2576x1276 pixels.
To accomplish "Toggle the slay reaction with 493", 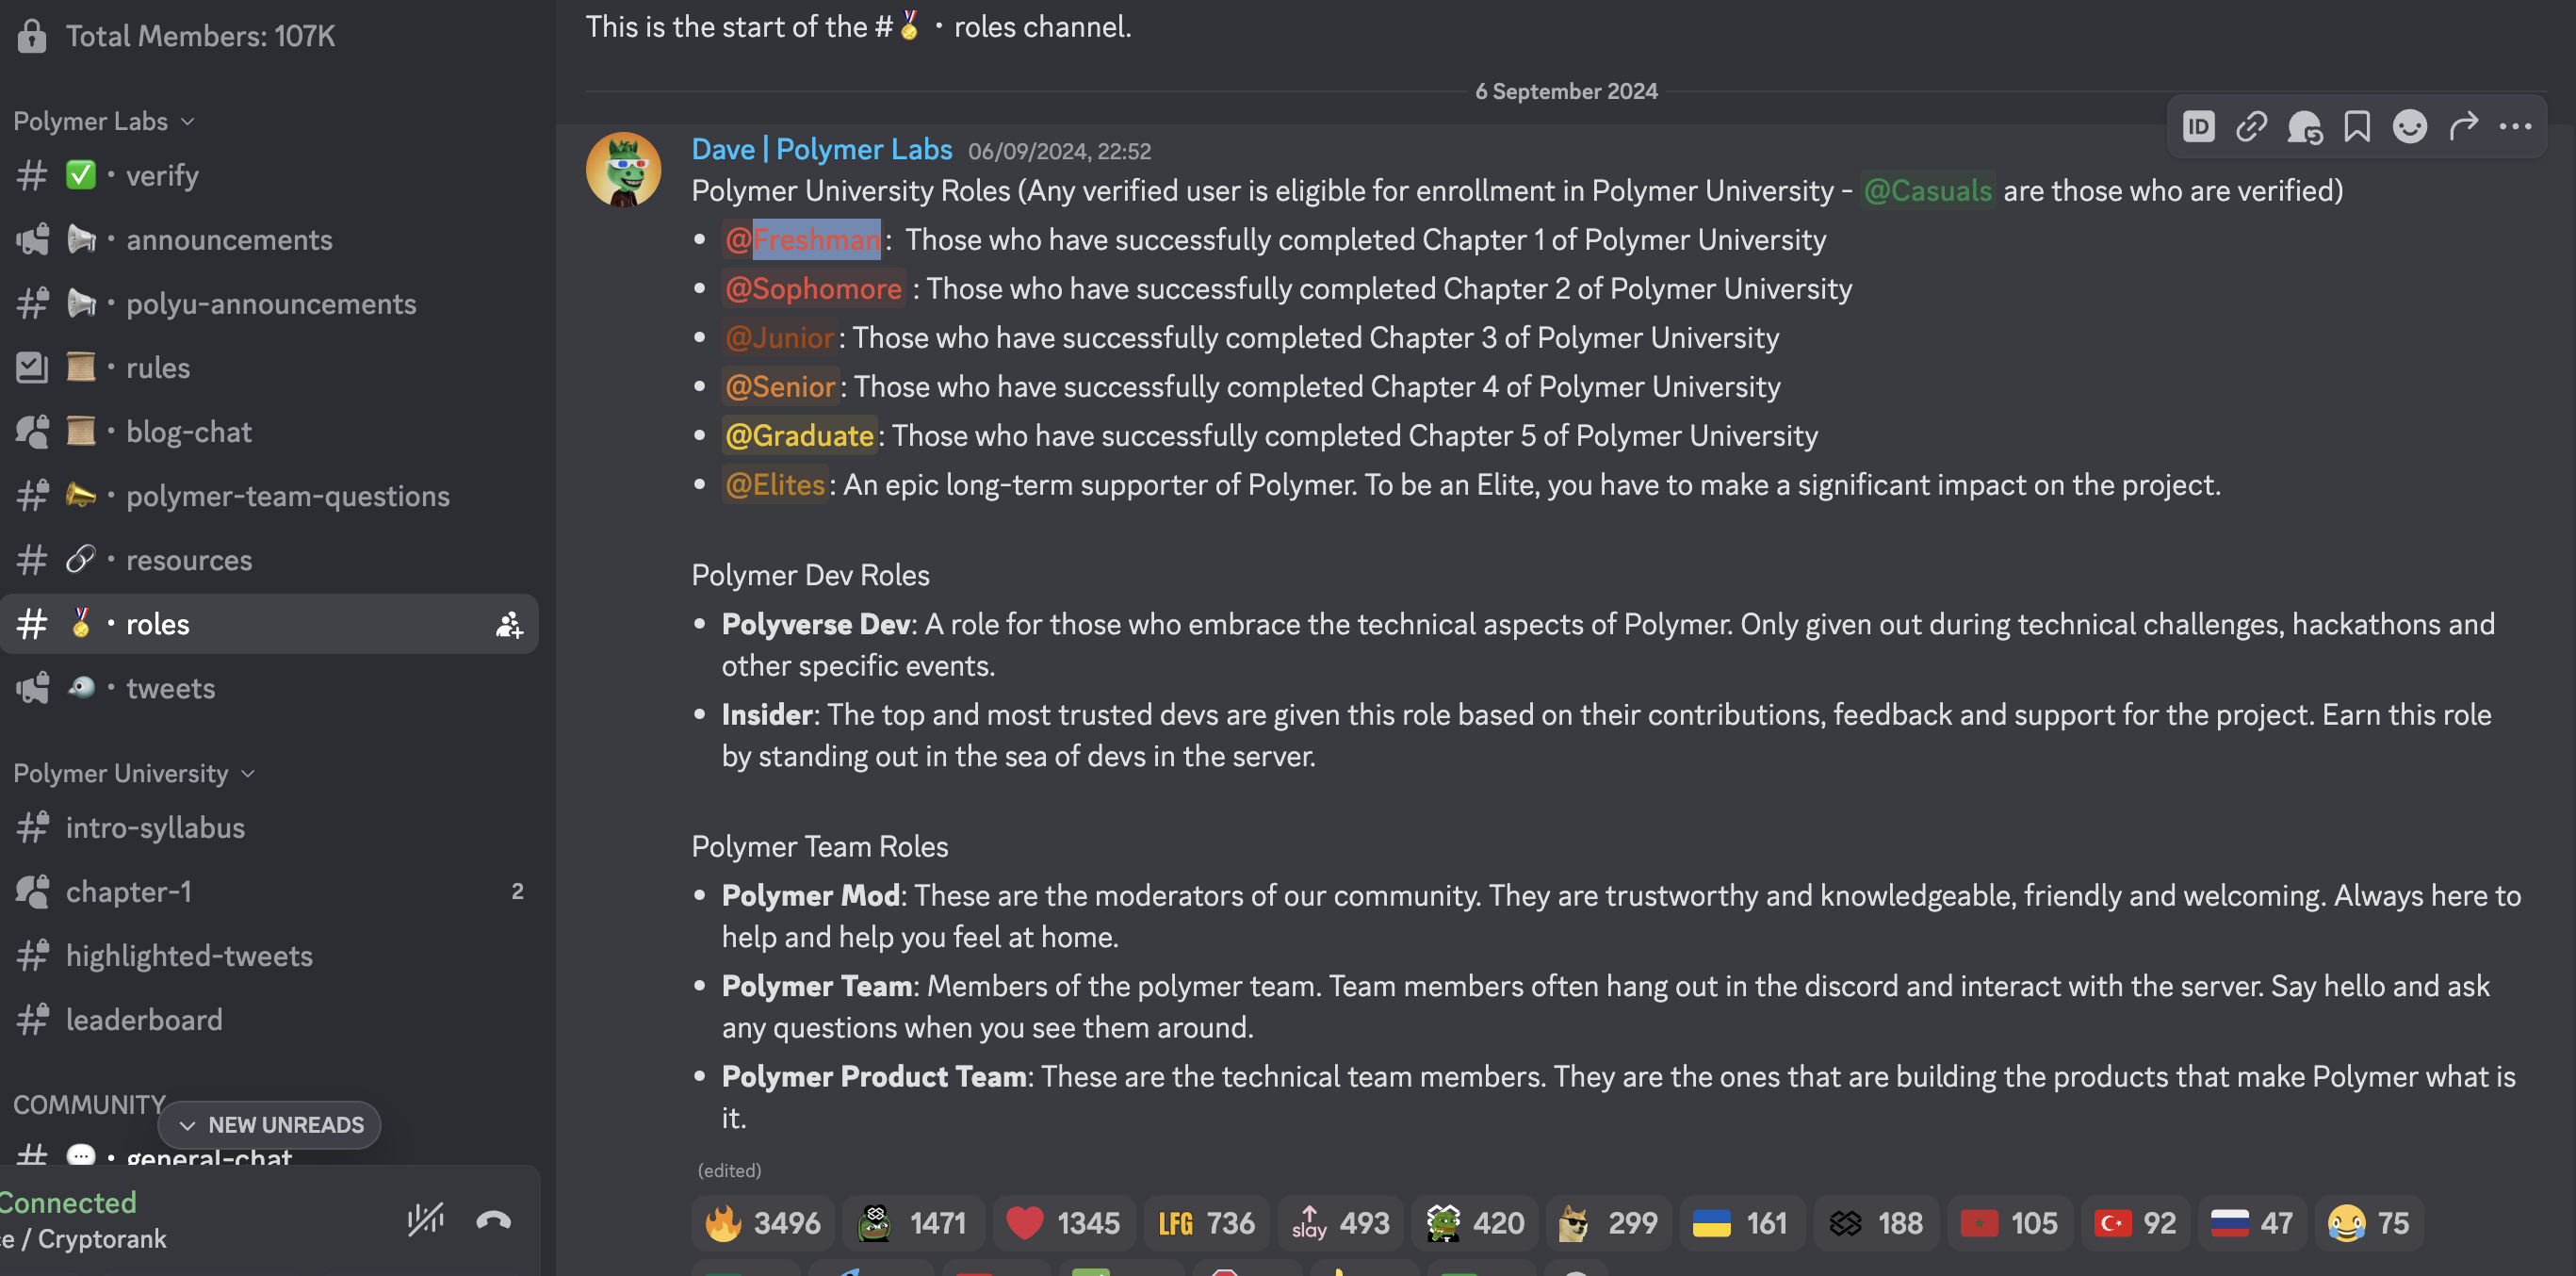I will (x=1340, y=1223).
